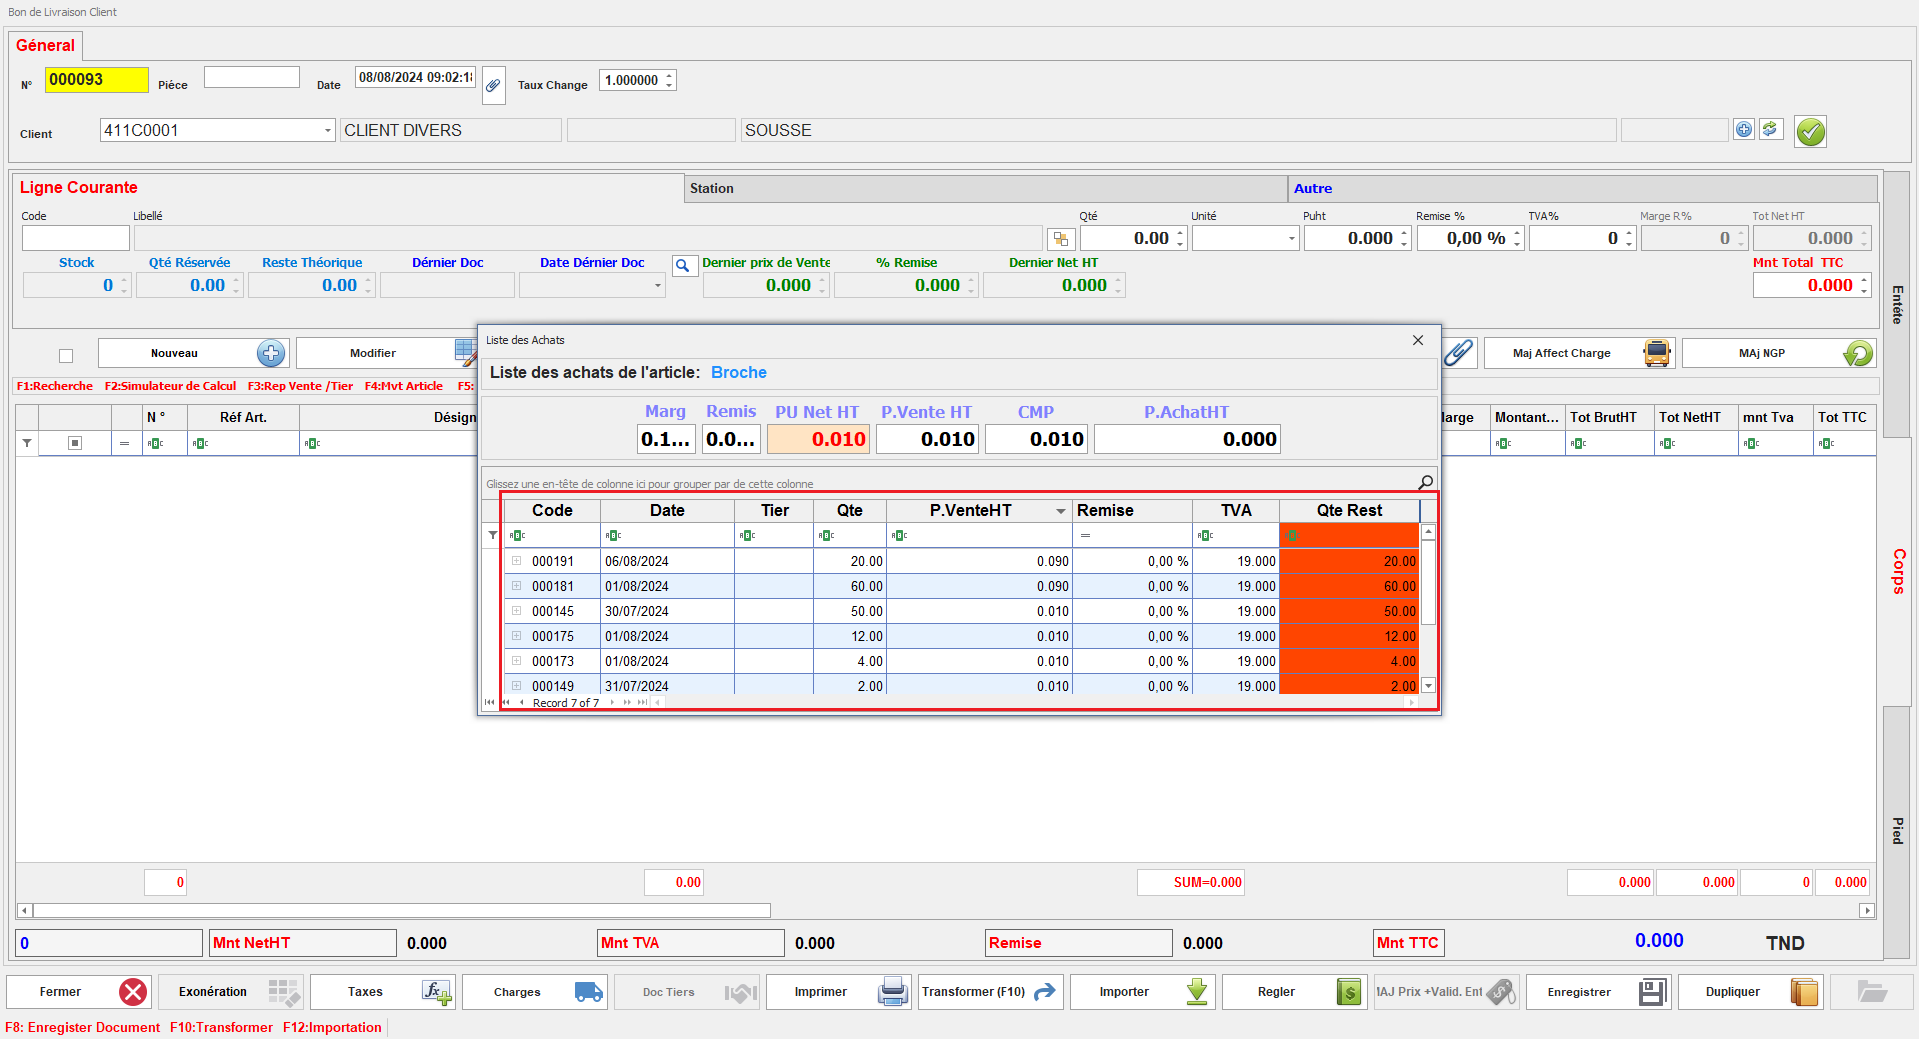Image resolution: width=1919 pixels, height=1039 pixels.
Task: Click the Date column header in achats list
Action: (667, 511)
